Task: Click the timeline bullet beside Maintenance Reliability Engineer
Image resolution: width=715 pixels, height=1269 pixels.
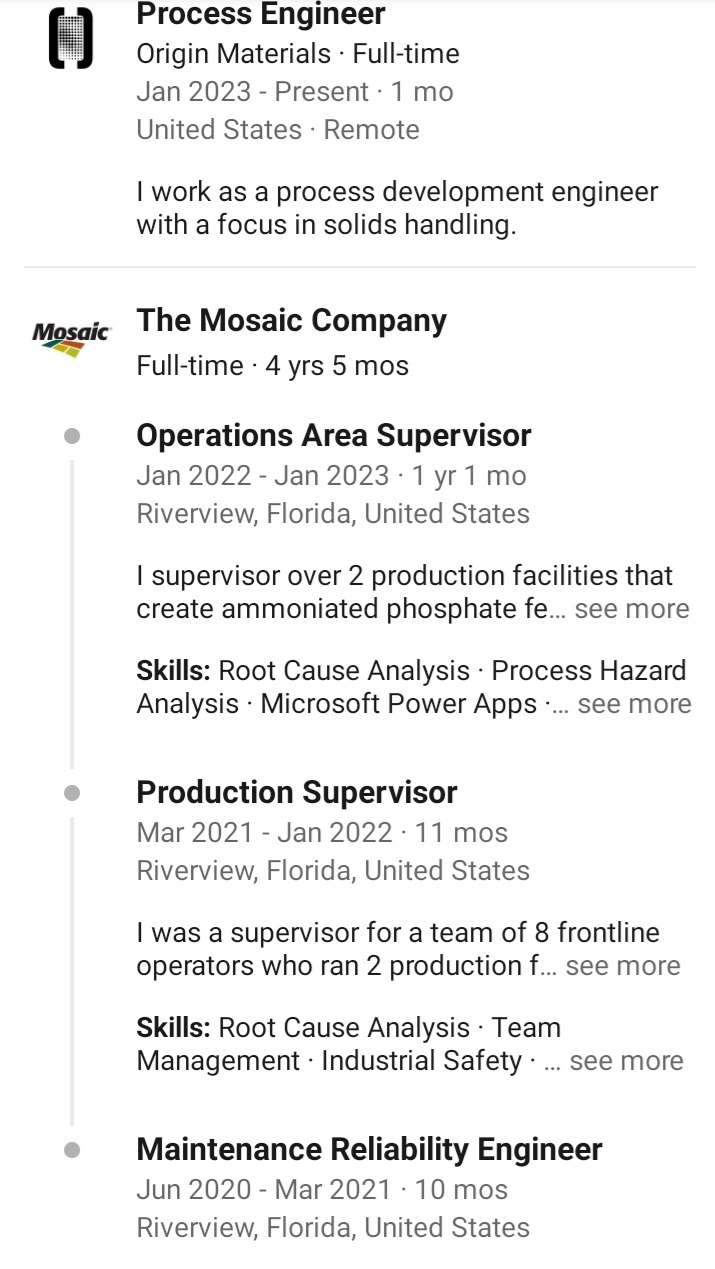Action: [71, 1150]
